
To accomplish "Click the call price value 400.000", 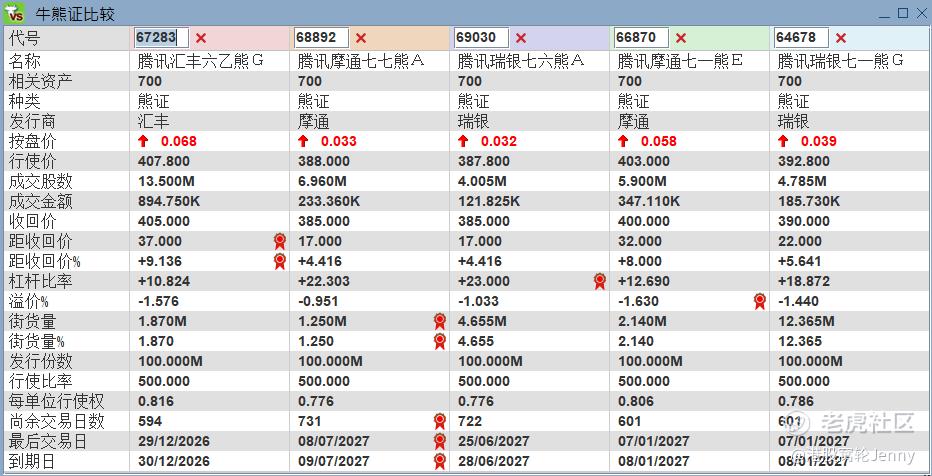I will pyautogui.click(x=644, y=221).
